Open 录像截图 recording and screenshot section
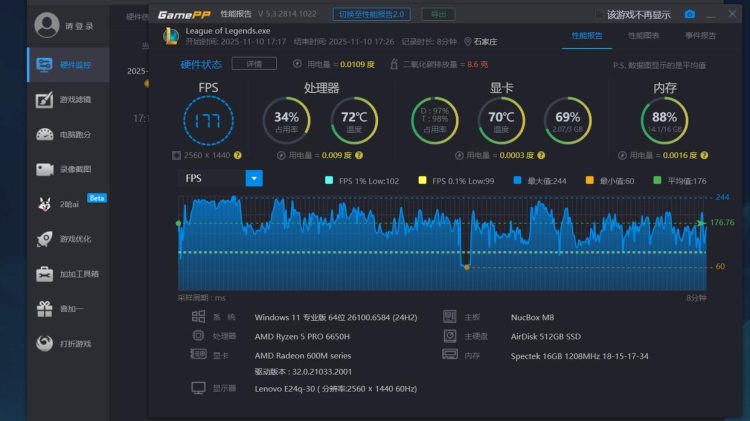The height and width of the screenshot is (421, 750). click(x=69, y=169)
